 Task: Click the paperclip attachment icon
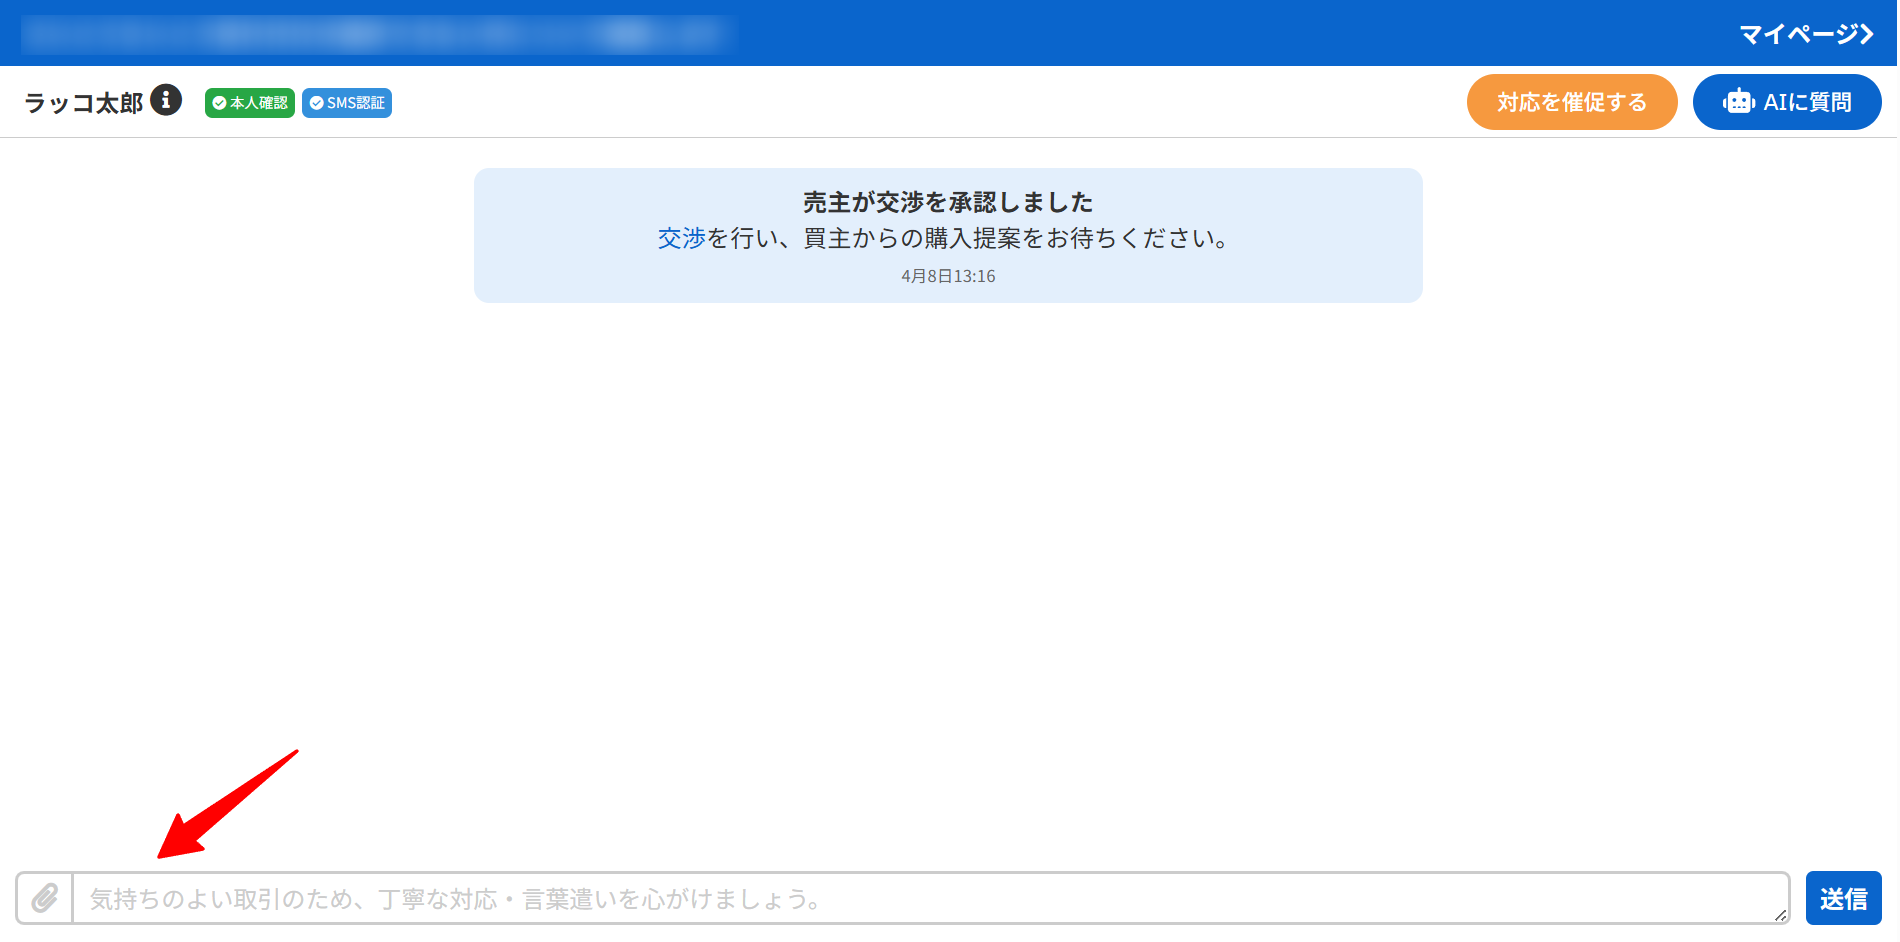pos(44,898)
